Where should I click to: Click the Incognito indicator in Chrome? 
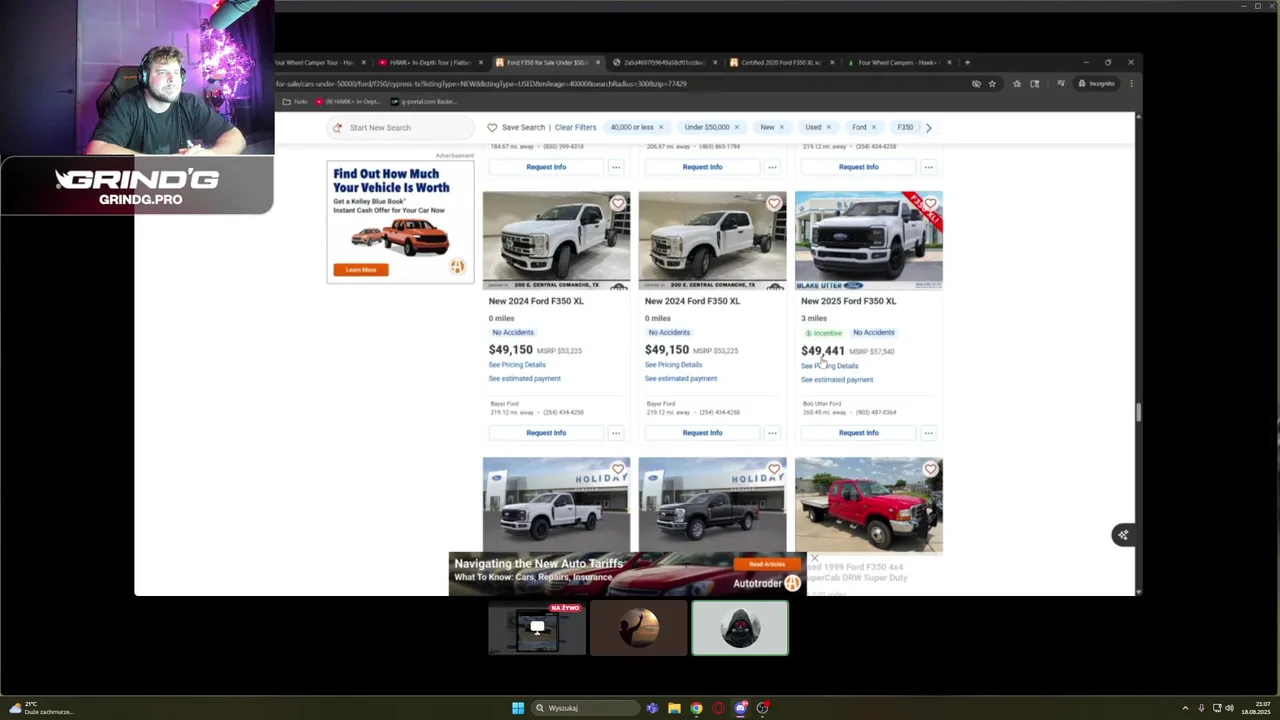coord(1096,84)
